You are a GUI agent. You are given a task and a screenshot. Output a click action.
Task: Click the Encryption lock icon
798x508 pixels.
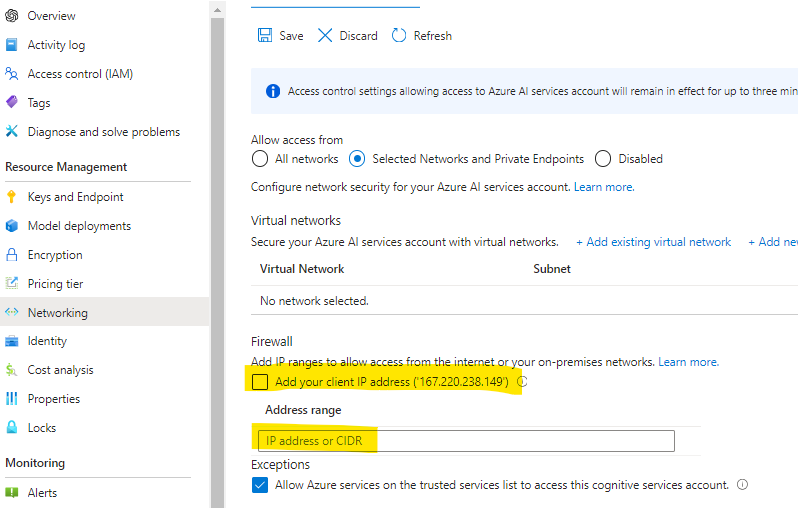[x=12, y=255]
